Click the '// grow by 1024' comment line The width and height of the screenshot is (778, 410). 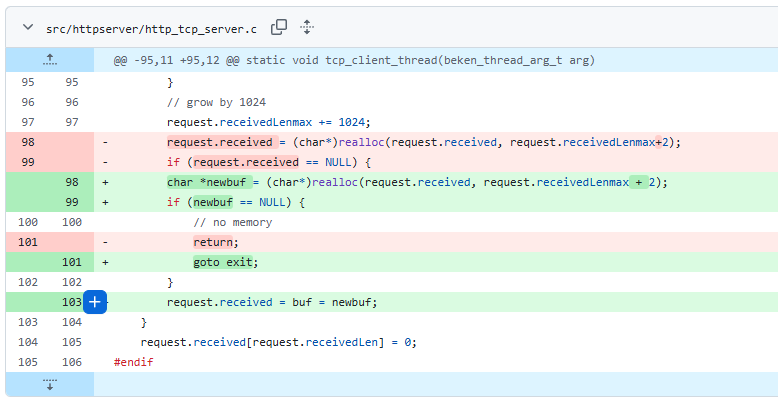pyautogui.click(x=215, y=102)
